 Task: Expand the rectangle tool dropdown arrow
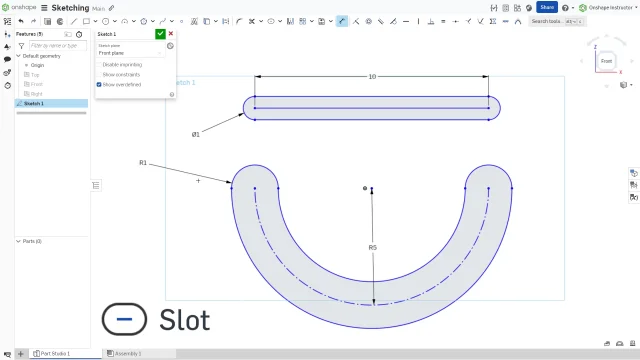pyautogui.click(x=96, y=21)
